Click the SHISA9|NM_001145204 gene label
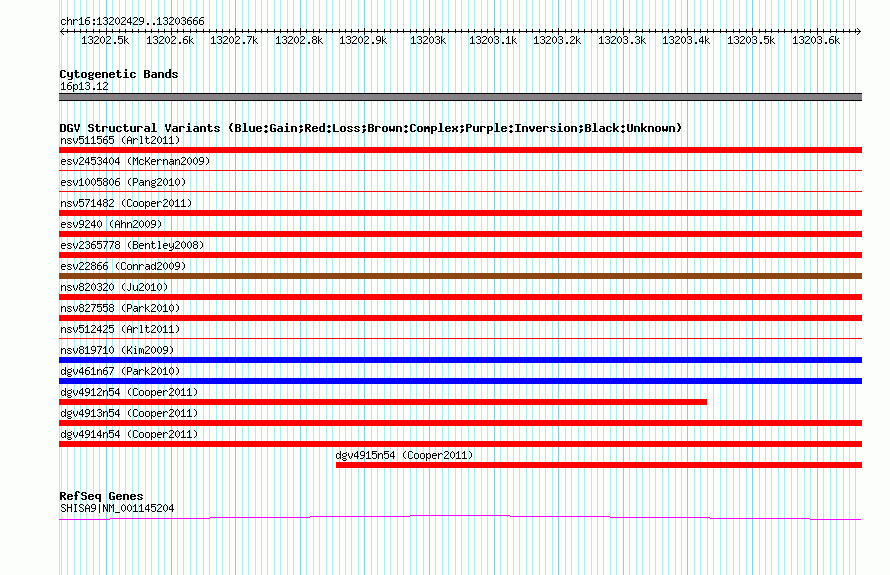This screenshot has height=575, width=890. click(x=117, y=509)
